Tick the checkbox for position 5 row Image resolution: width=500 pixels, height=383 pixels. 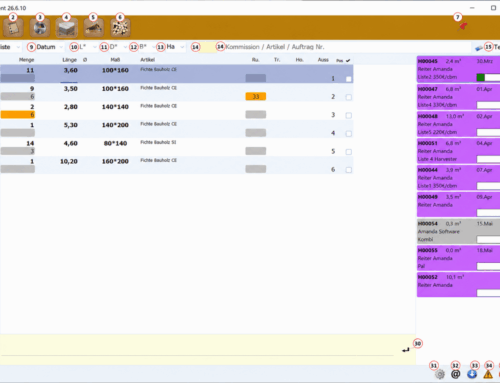[x=348, y=152]
